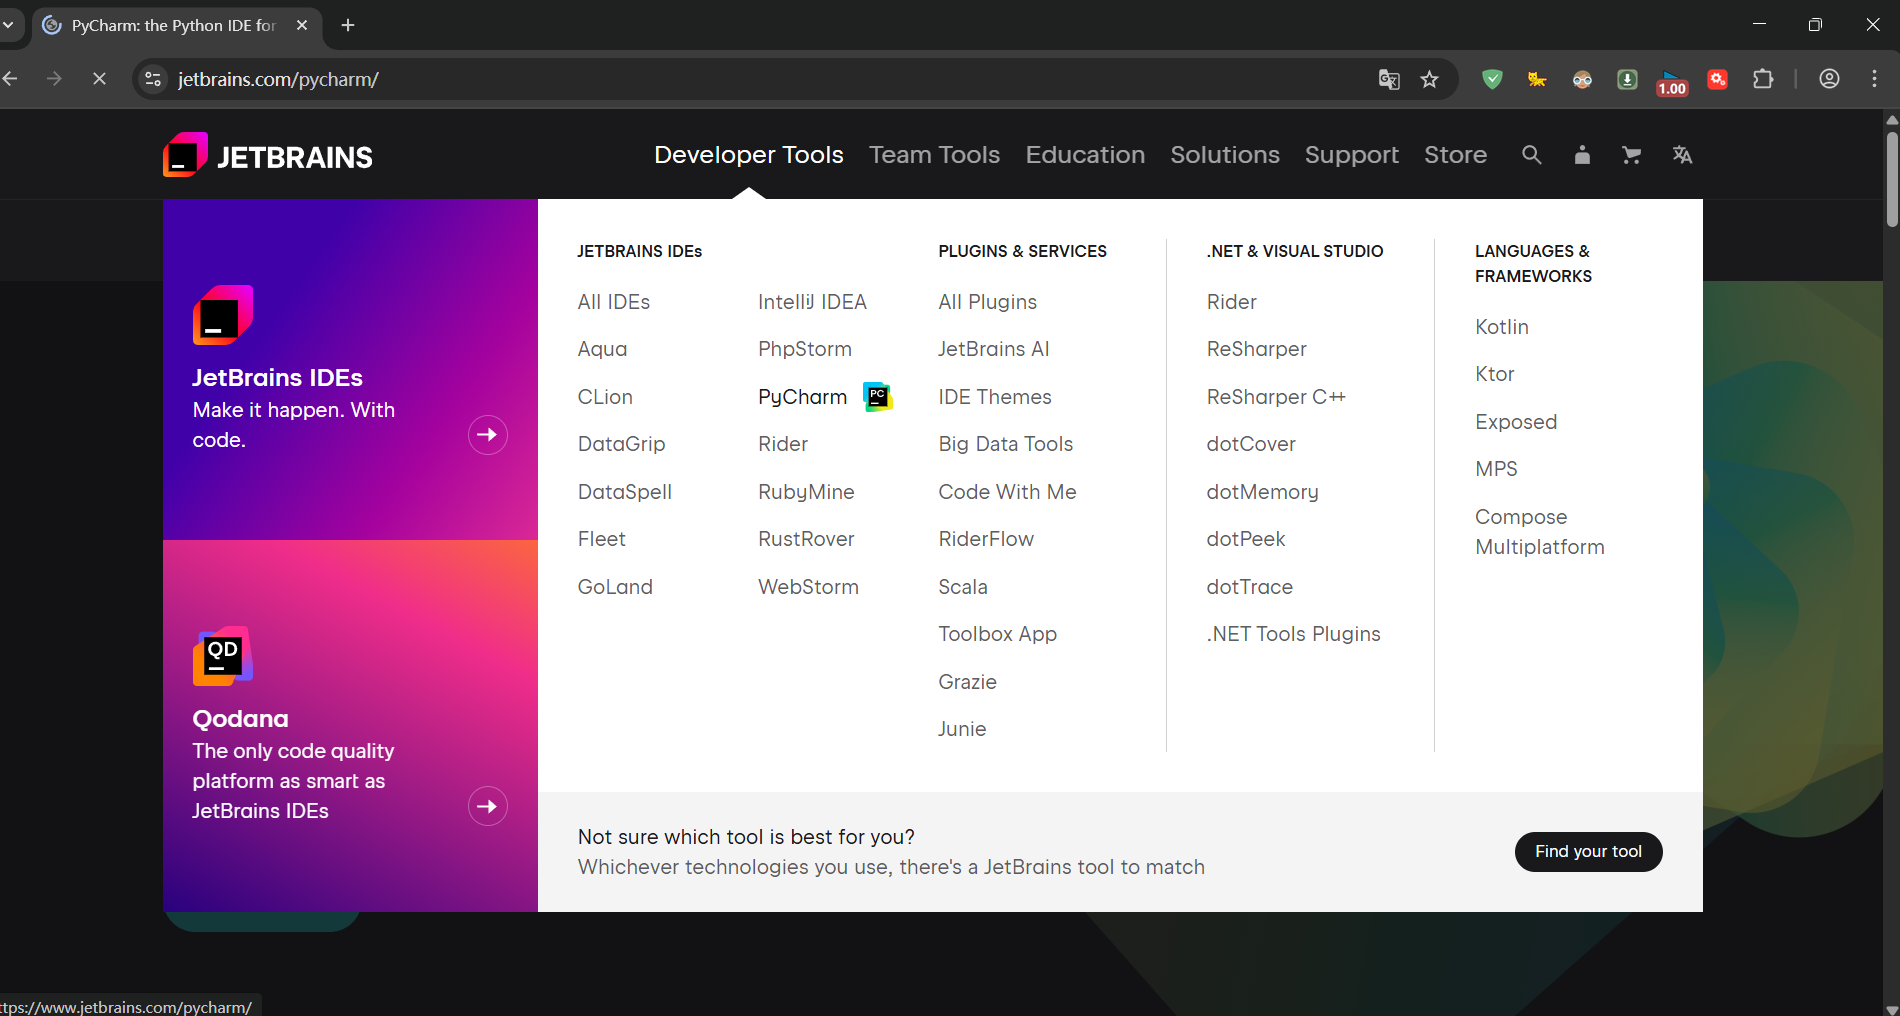This screenshot has width=1900, height=1016.
Task: Open the Kotlin link
Action: [x=1502, y=327]
